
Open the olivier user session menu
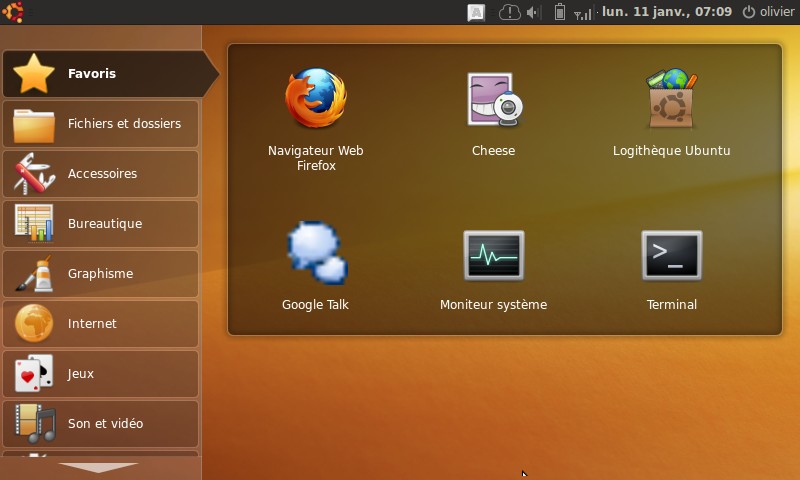768,12
